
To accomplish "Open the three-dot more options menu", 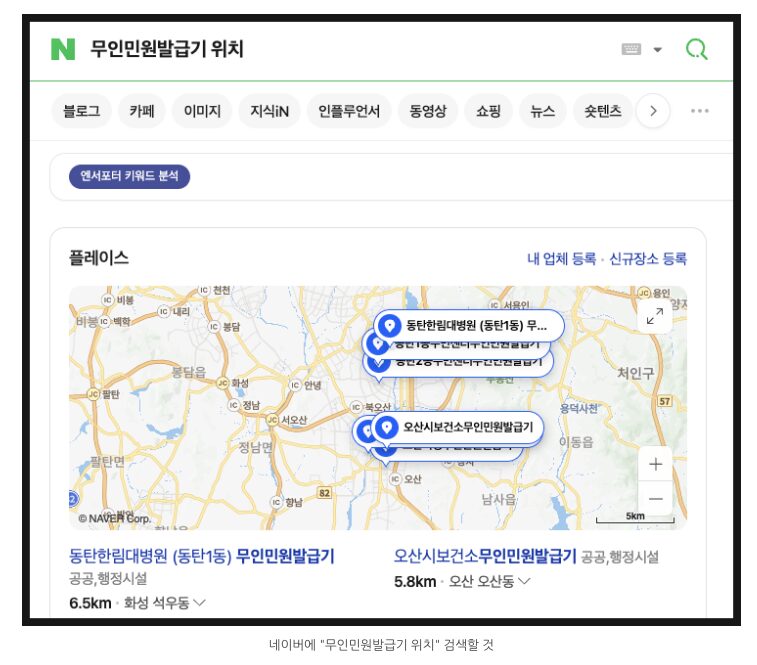I will click(700, 111).
